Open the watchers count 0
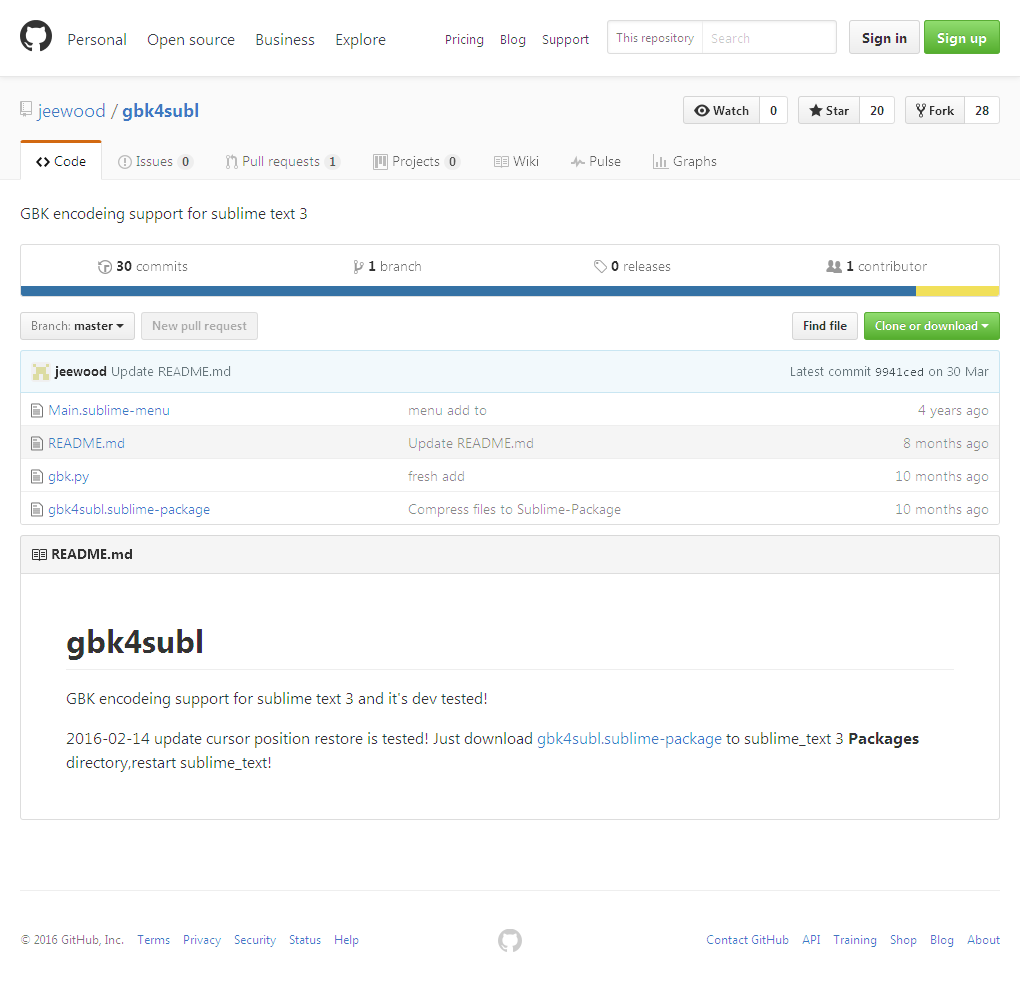 (x=773, y=111)
